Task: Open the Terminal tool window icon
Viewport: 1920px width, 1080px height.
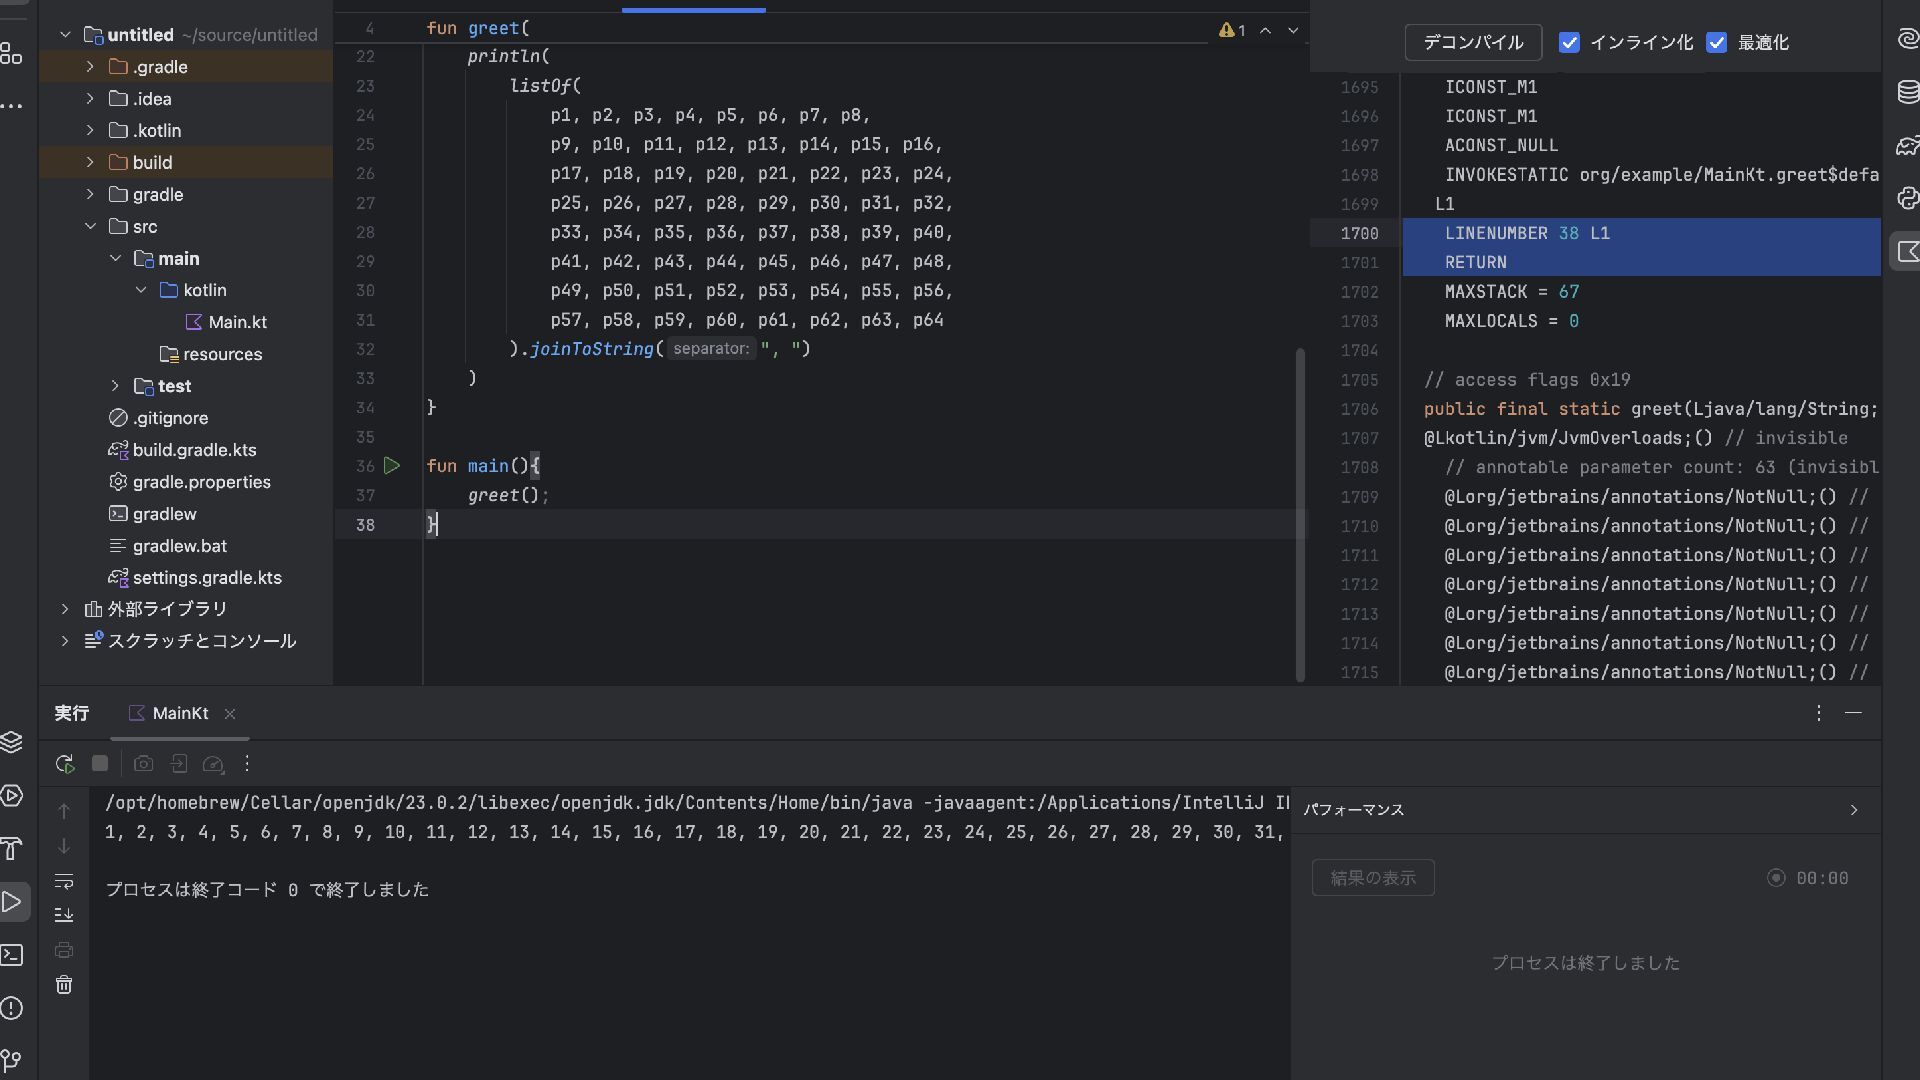Action: point(12,955)
